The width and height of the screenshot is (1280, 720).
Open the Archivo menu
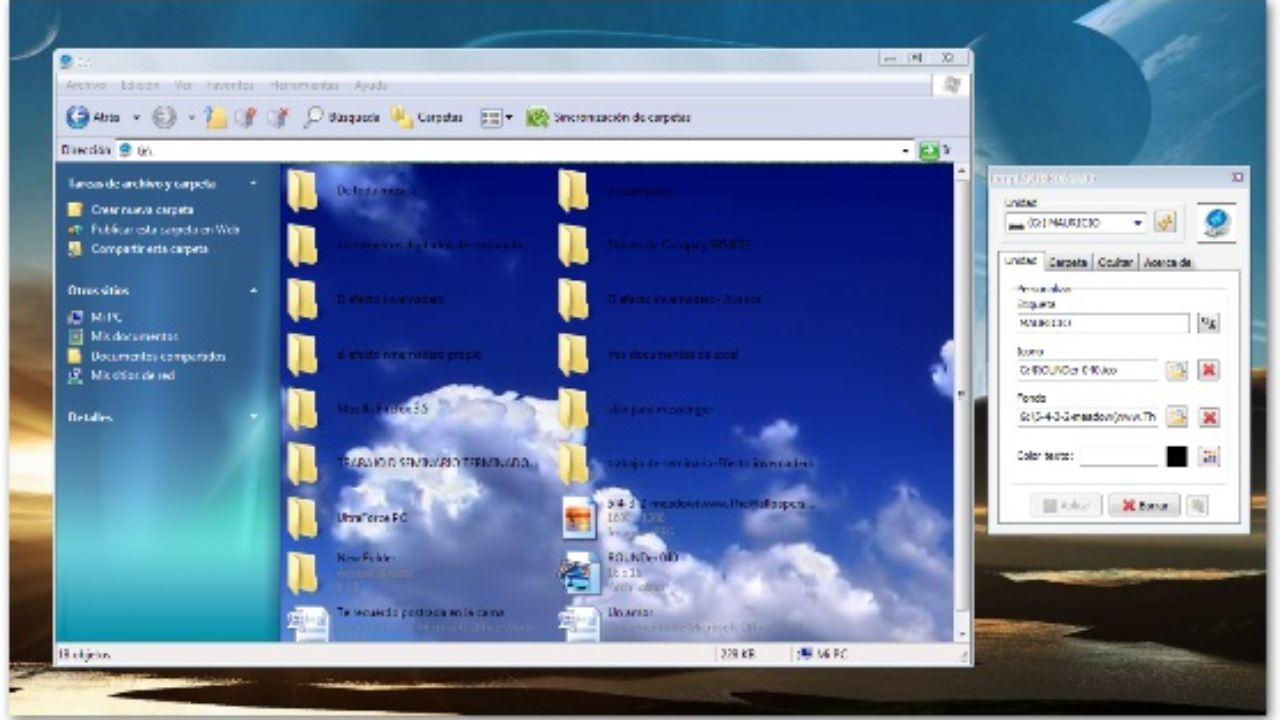(85, 86)
